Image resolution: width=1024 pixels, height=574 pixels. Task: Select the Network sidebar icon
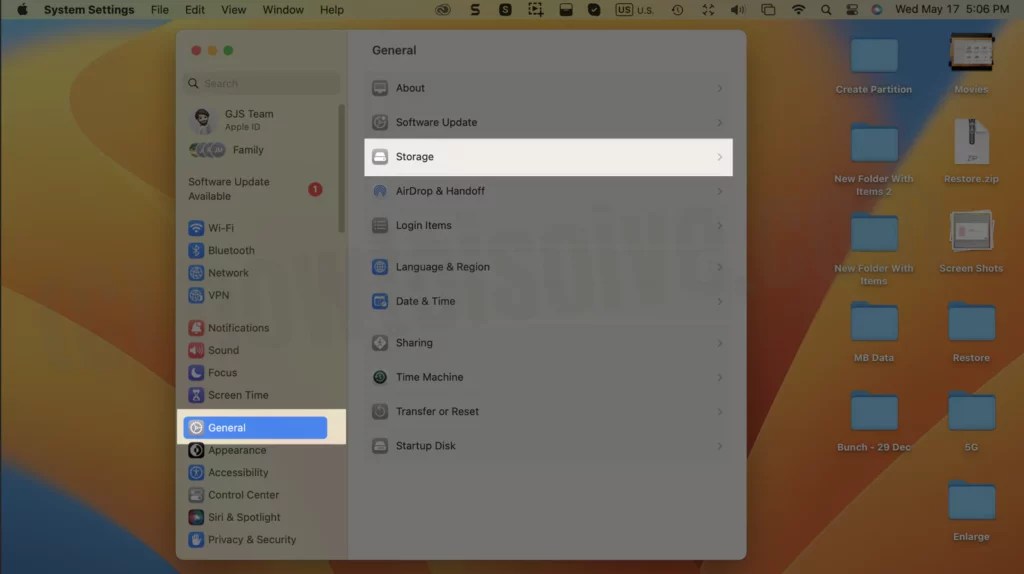(x=196, y=273)
